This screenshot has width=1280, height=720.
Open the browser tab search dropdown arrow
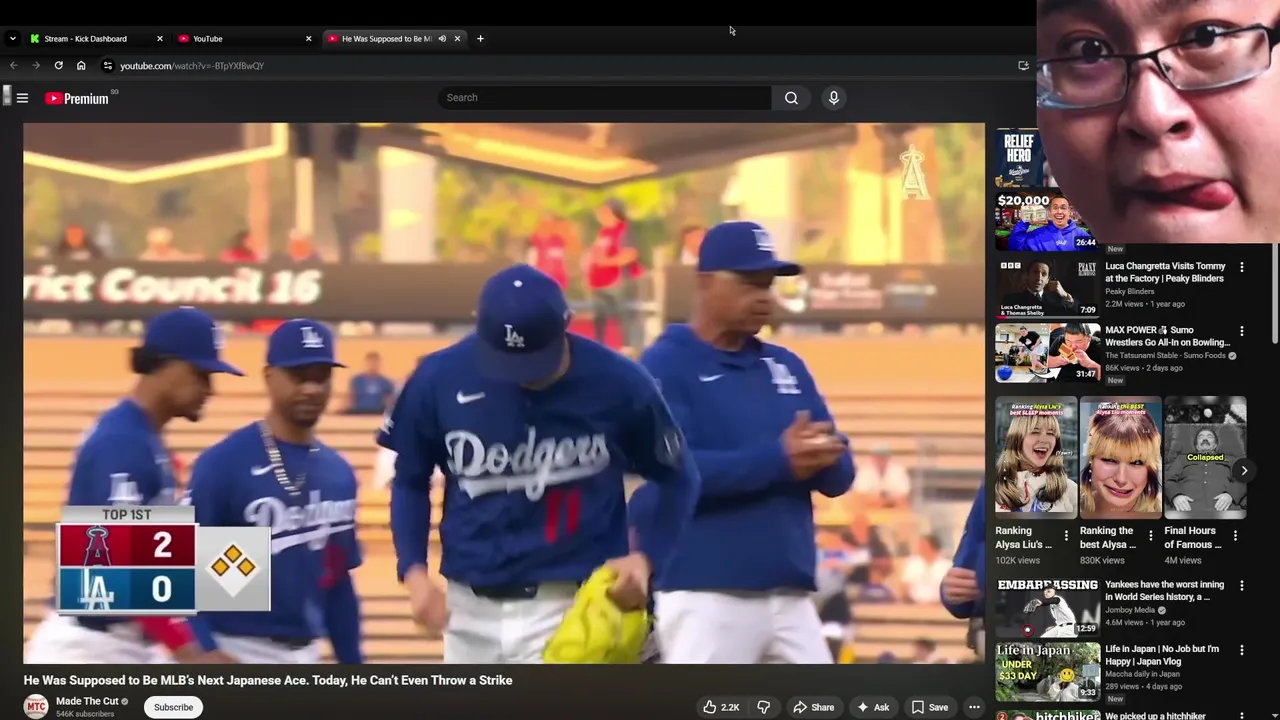coord(12,39)
